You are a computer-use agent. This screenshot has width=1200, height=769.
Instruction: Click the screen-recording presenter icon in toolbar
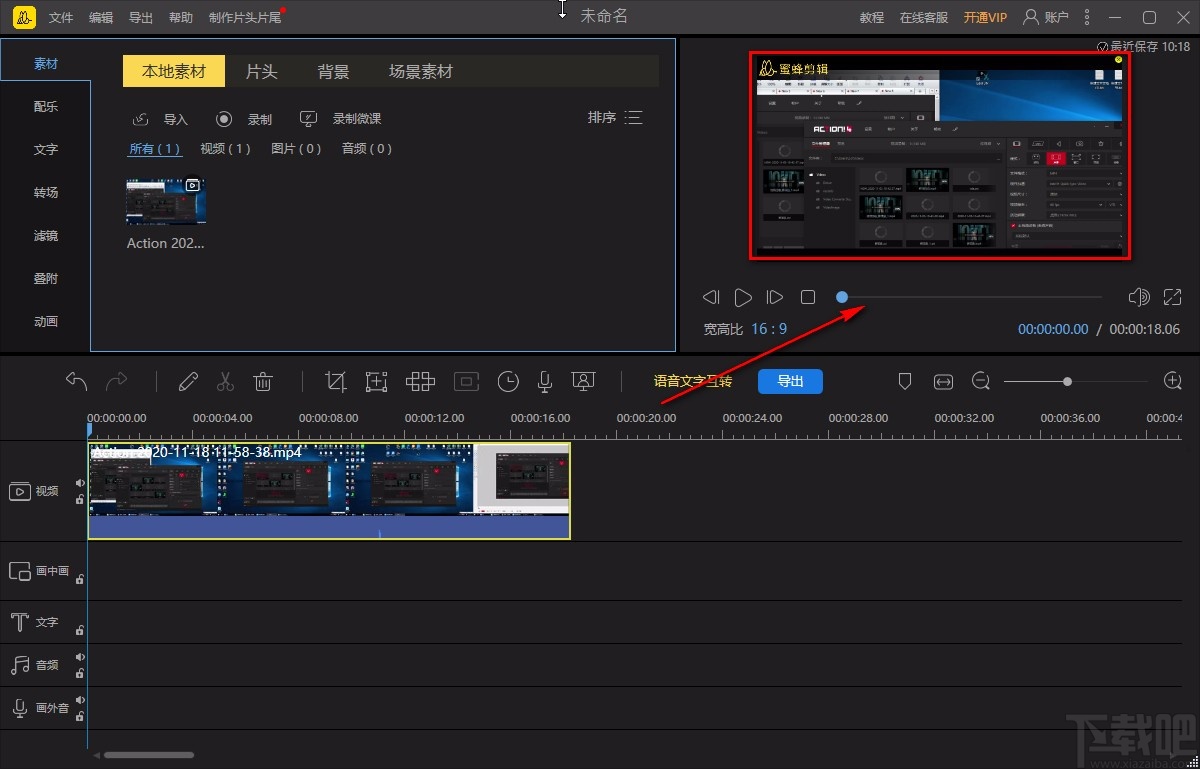583,381
